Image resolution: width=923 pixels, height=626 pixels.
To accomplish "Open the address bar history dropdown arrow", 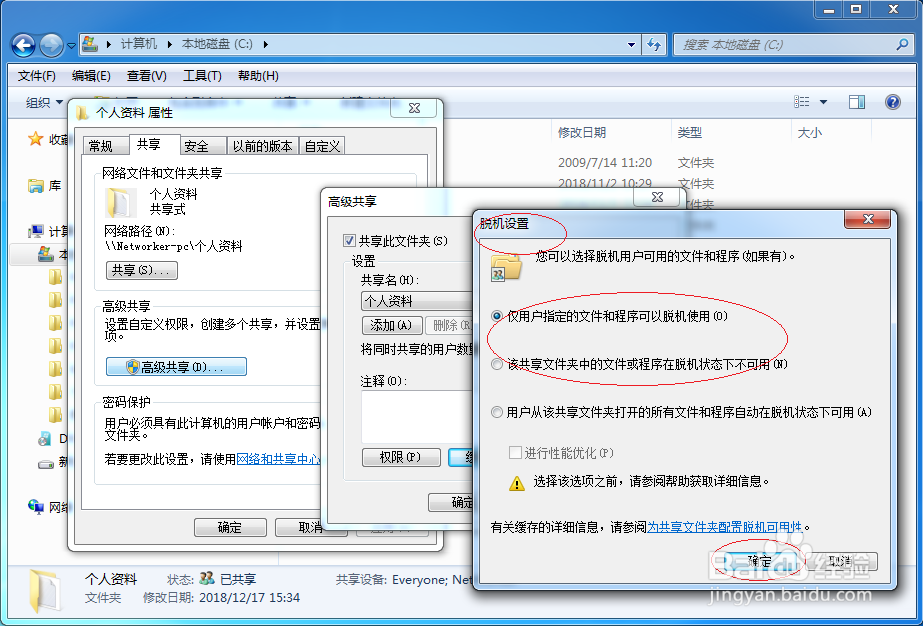I will pyautogui.click(x=630, y=44).
